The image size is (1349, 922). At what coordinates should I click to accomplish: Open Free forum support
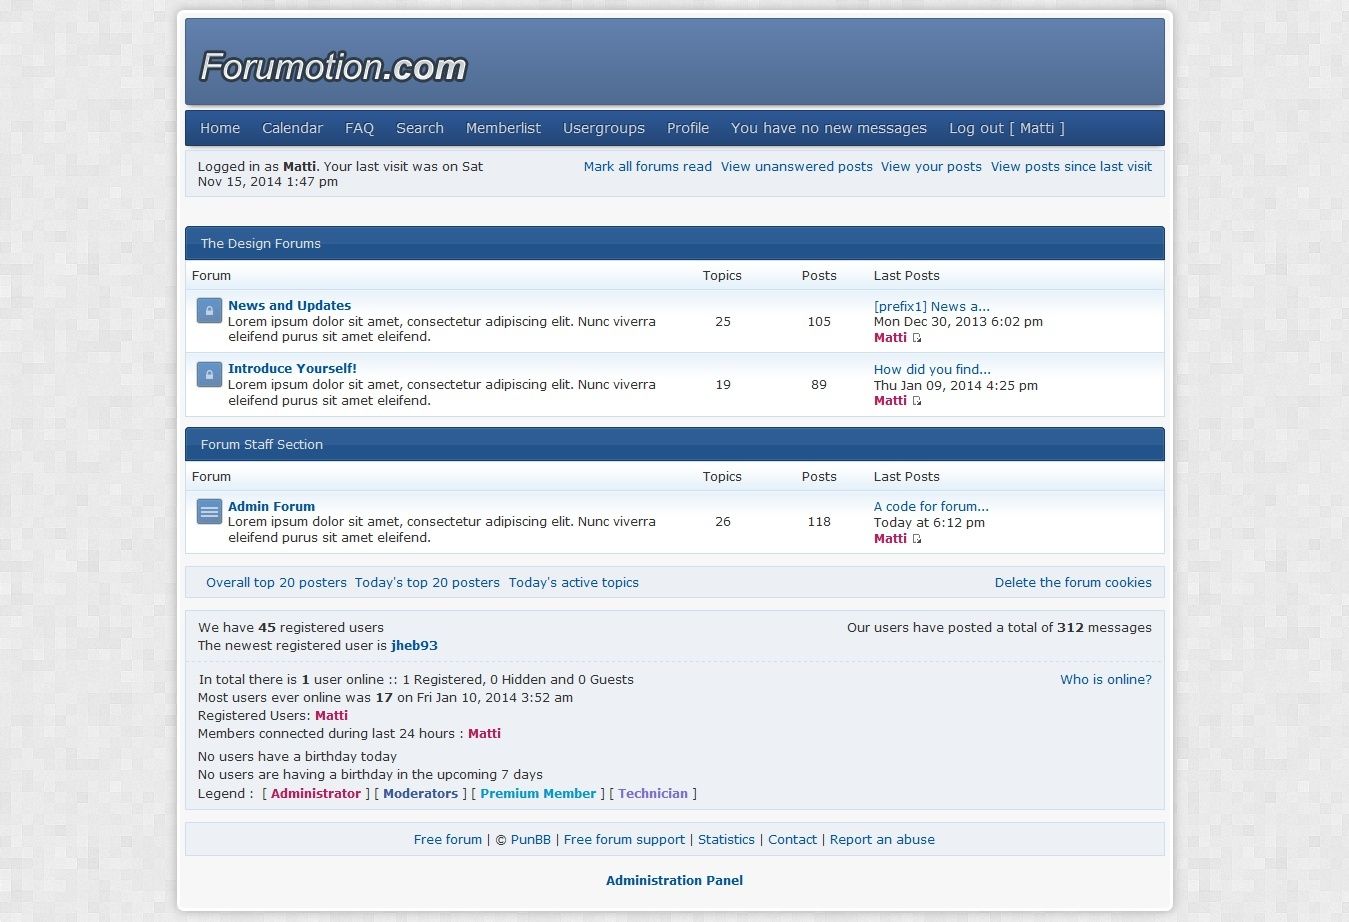point(624,840)
